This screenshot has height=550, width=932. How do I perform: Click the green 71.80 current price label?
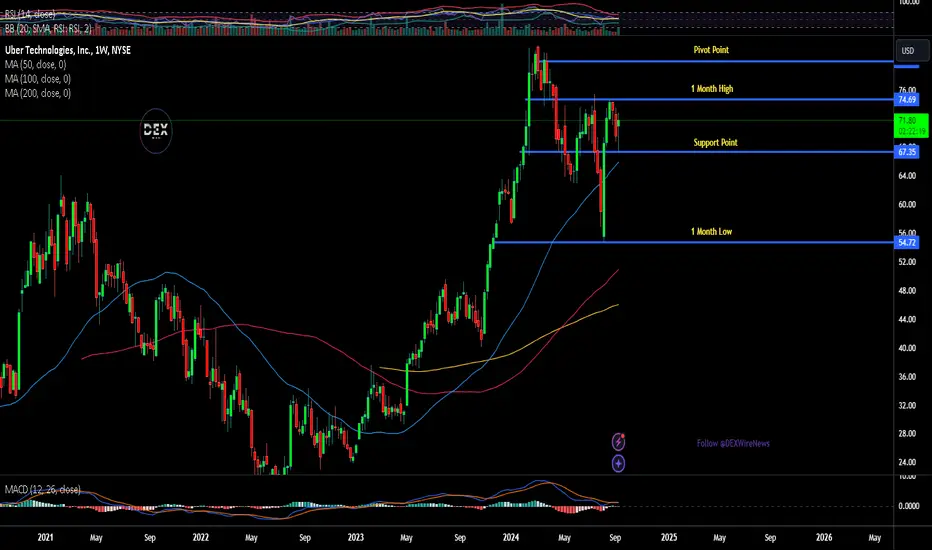pos(911,125)
